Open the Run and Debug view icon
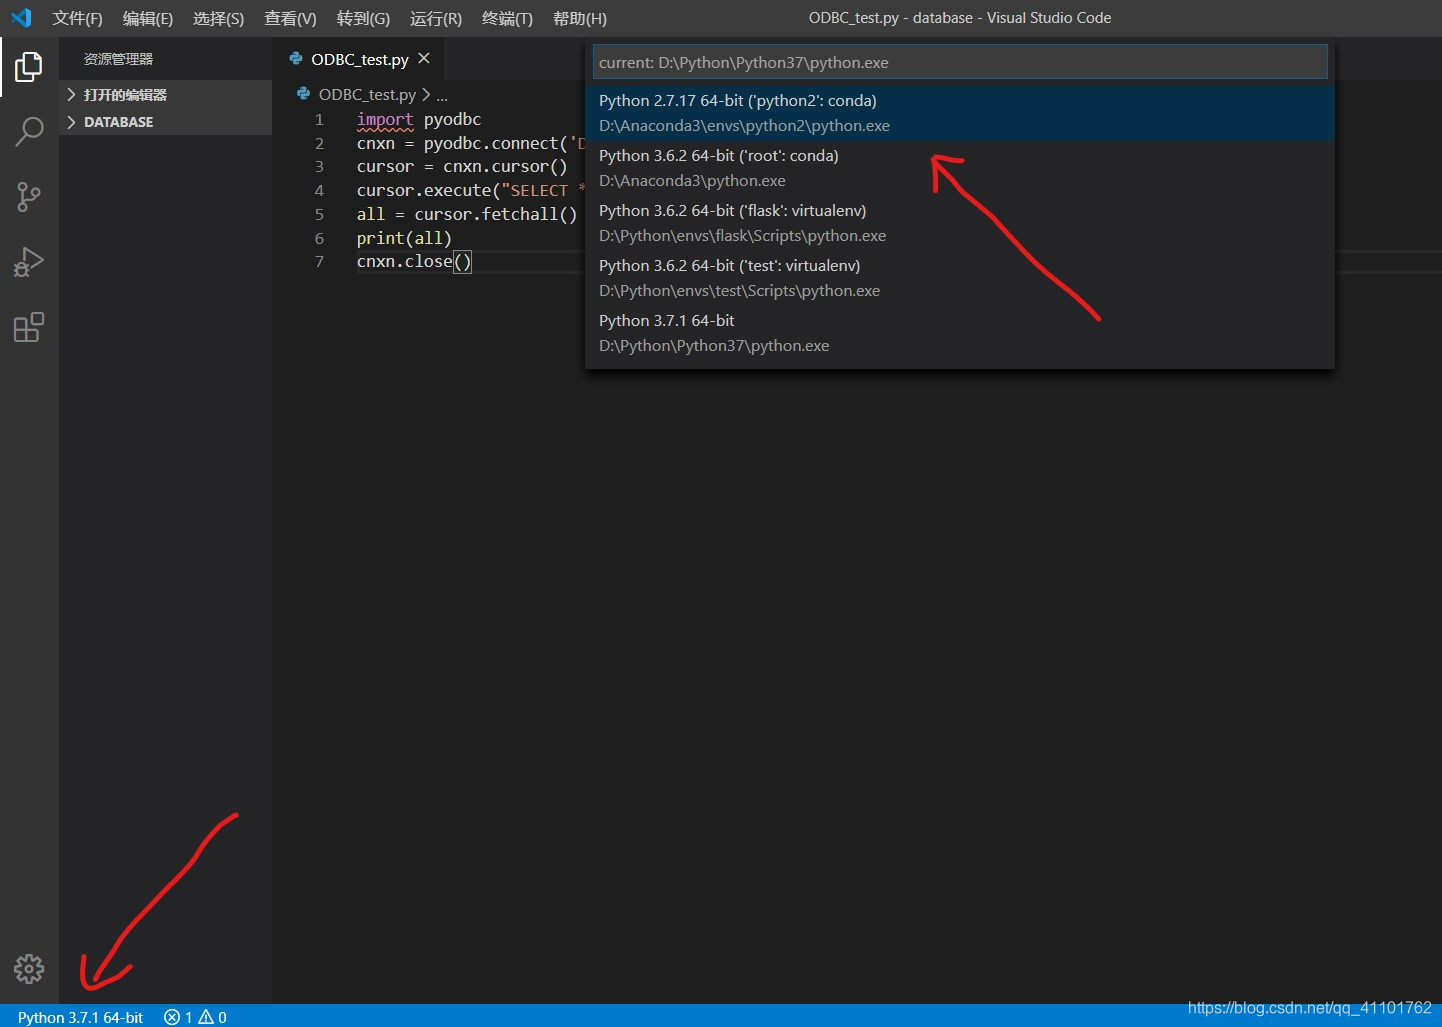Viewport: 1442px width, 1027px height. [28, 261]
